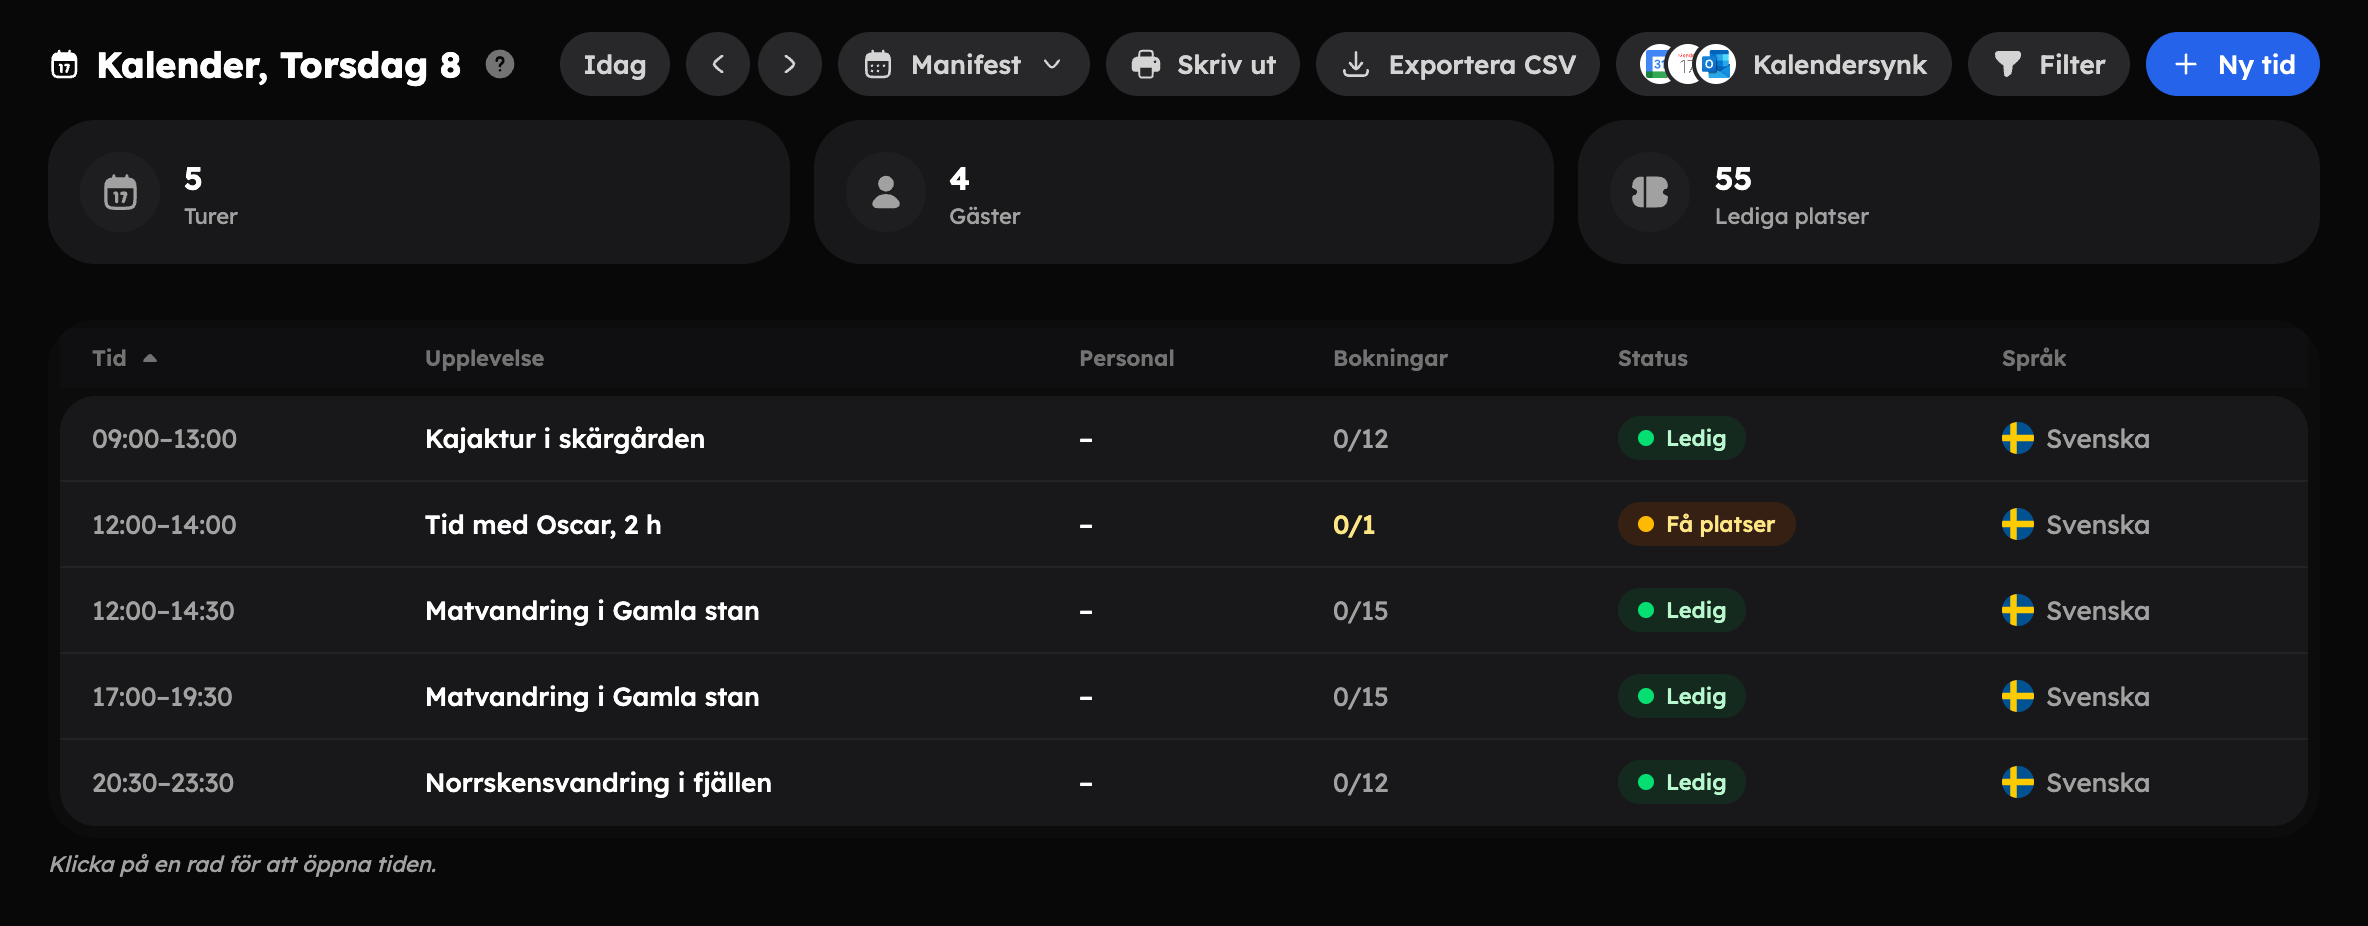This screenshot has height=926, width=2368.
Task: Click the calendar icon next to title
Action: pyautogui.click(x=64, y=64)
